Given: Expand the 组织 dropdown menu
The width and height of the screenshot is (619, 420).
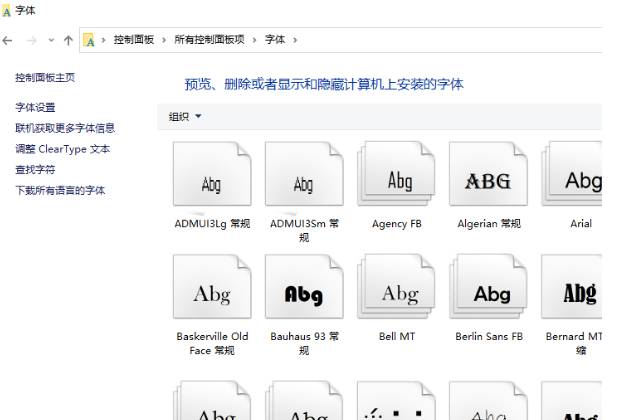Looking at the screenshot, I should pos(185,117).
